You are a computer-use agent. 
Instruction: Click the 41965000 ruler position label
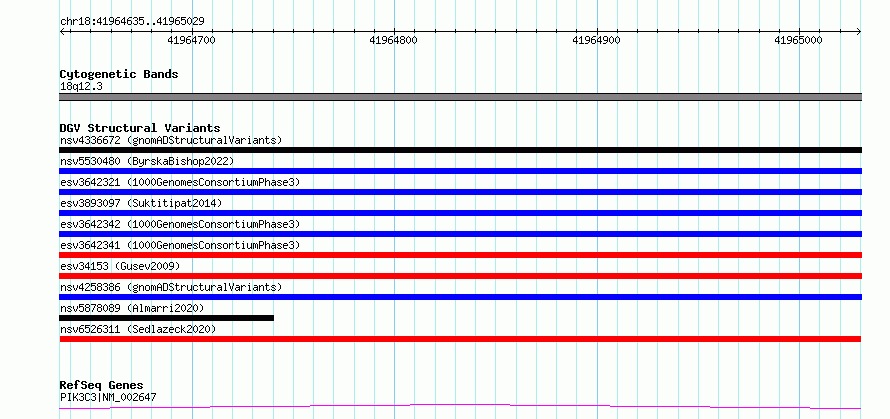(x=798, y=40)
